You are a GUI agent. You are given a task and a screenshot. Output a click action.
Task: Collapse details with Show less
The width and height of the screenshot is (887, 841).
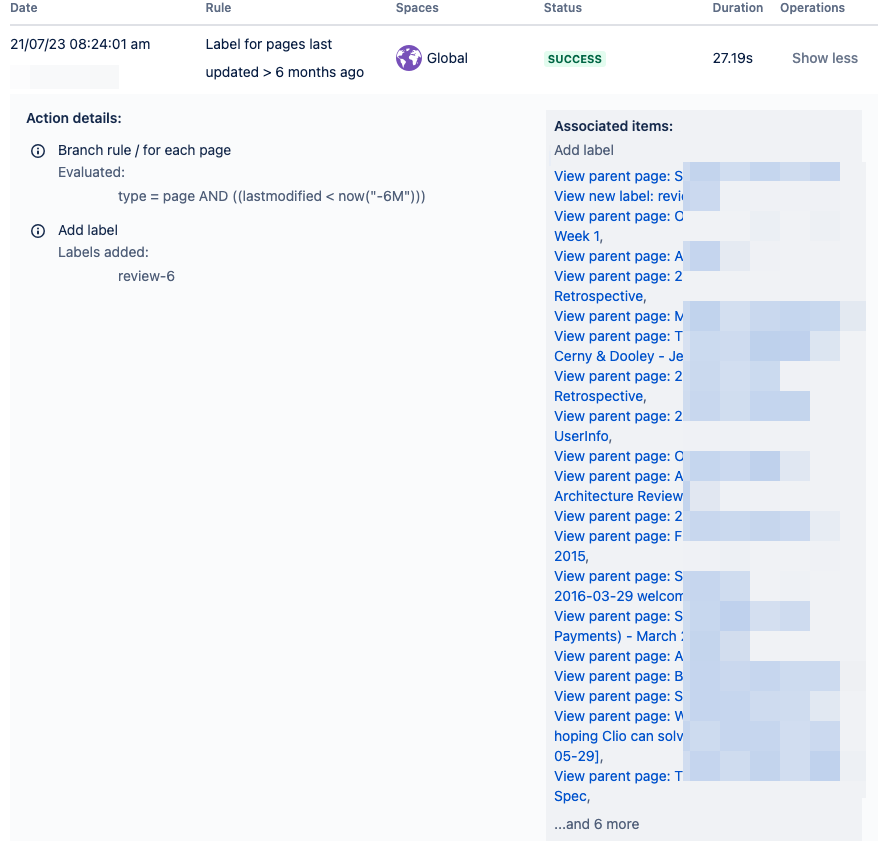point(824,58)
